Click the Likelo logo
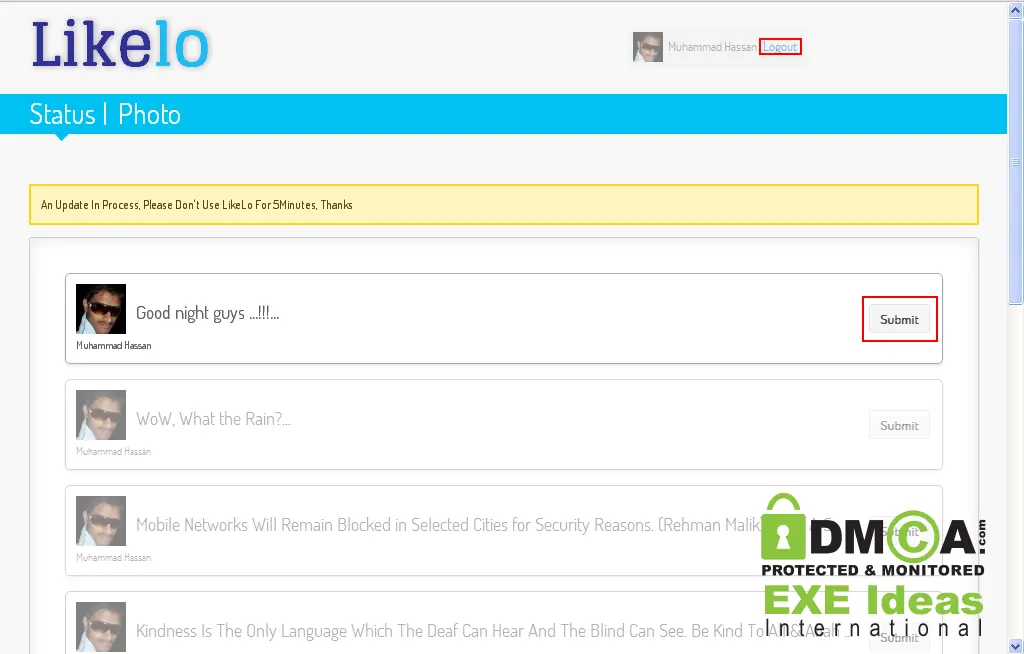The height and width of the screenshot is (654, 1024). pos(120,44)
